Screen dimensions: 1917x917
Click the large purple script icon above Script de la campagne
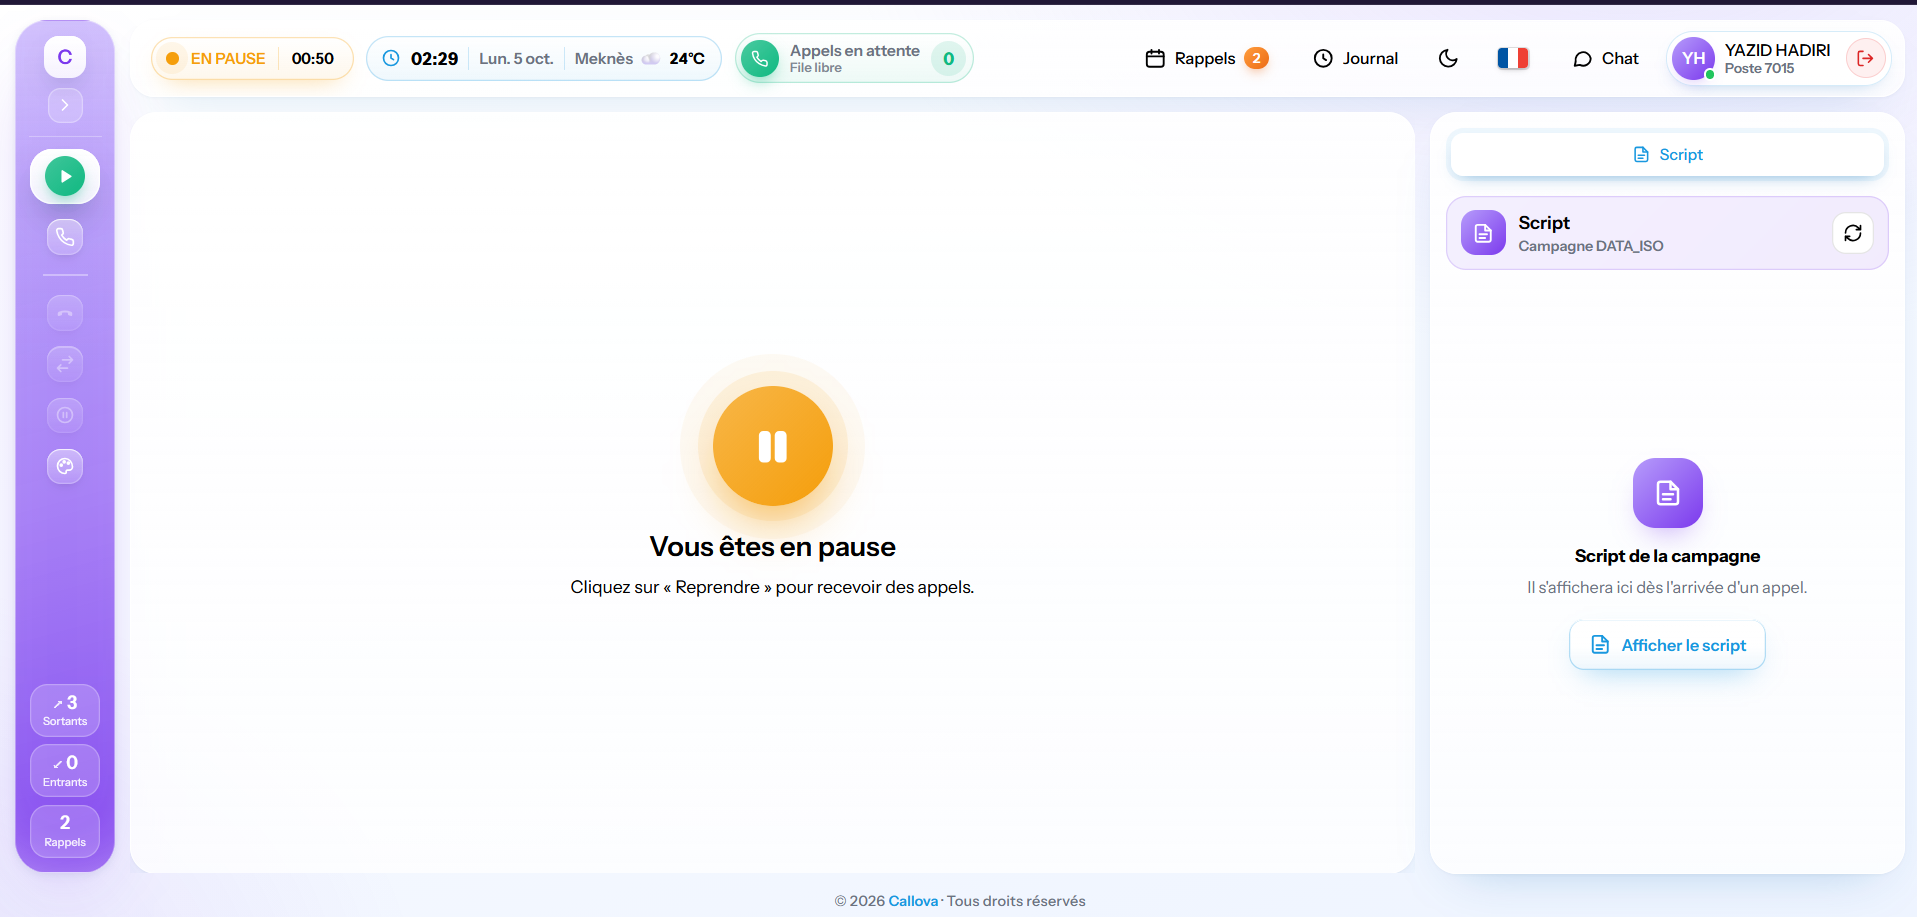click(x=1667, y=493)
